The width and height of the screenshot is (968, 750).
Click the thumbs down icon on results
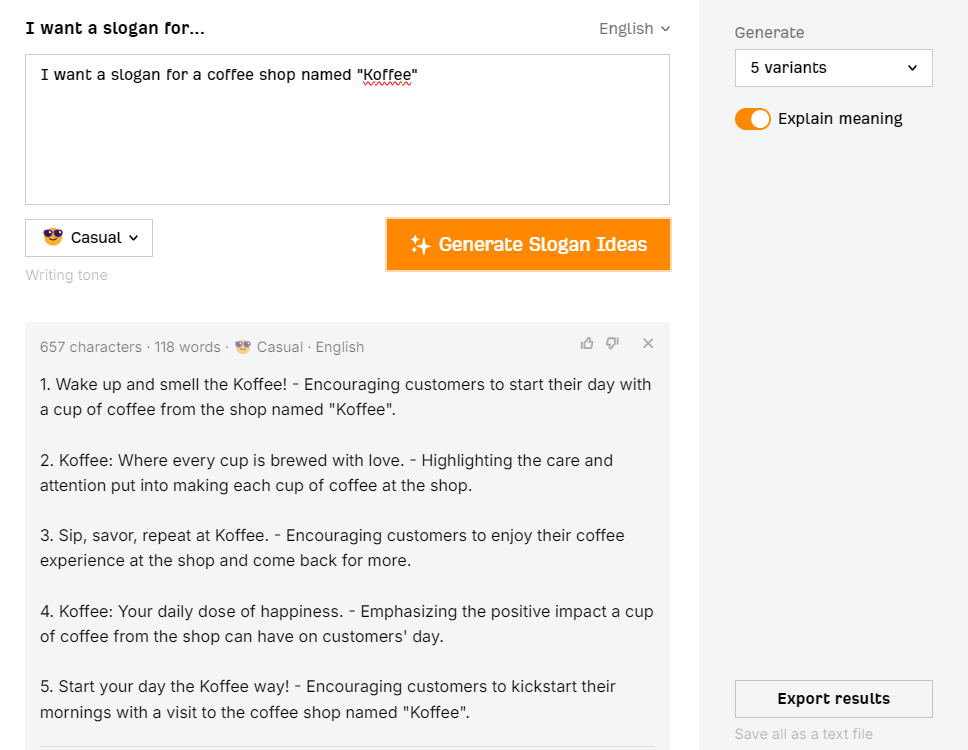coord(612,344)
